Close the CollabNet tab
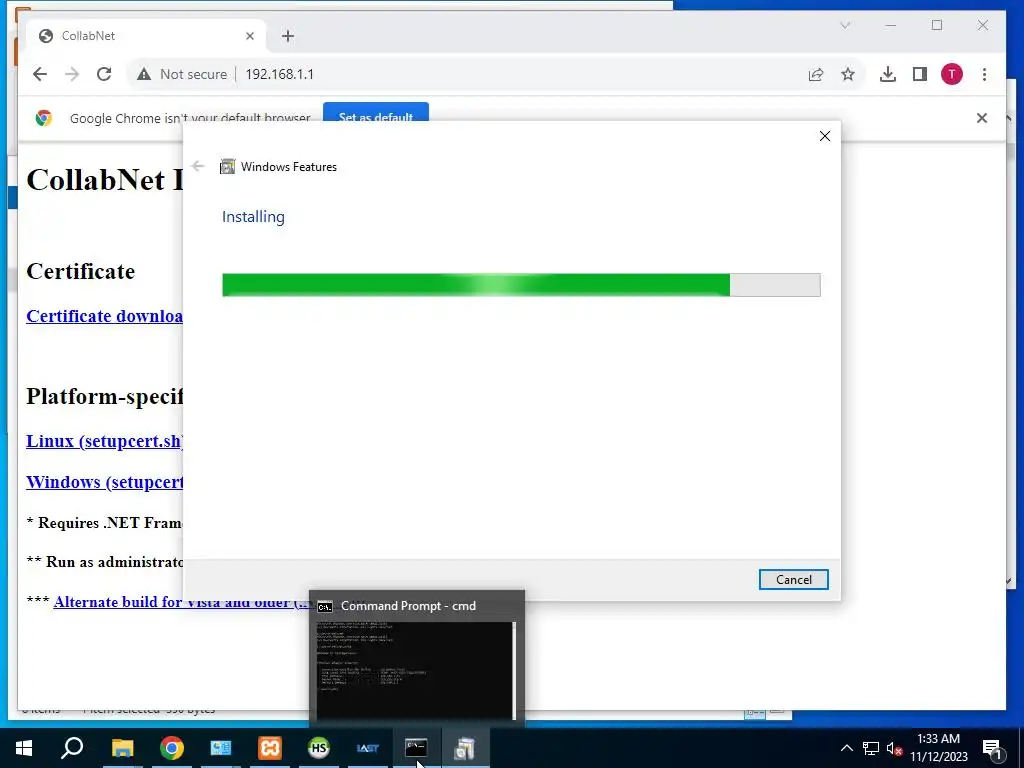Viewport: 1024px width, 768px height. click(249, 36)
